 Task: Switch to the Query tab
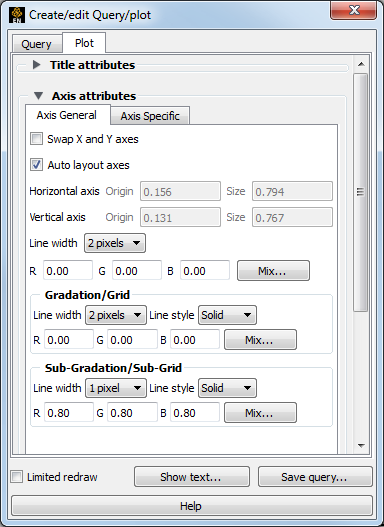tap(36, 44)
